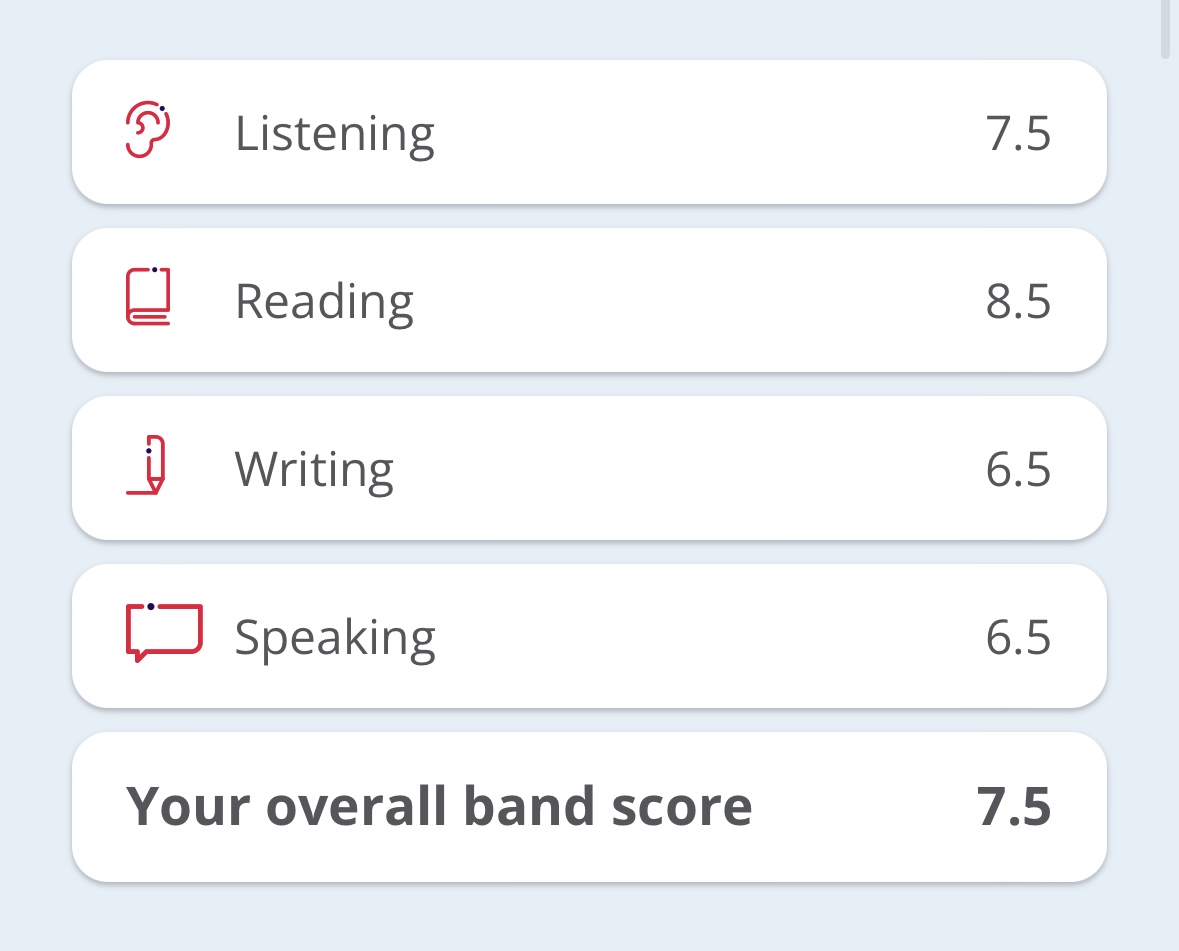
Task: Select the Speaking label text
Action: [x=335, y=638]
